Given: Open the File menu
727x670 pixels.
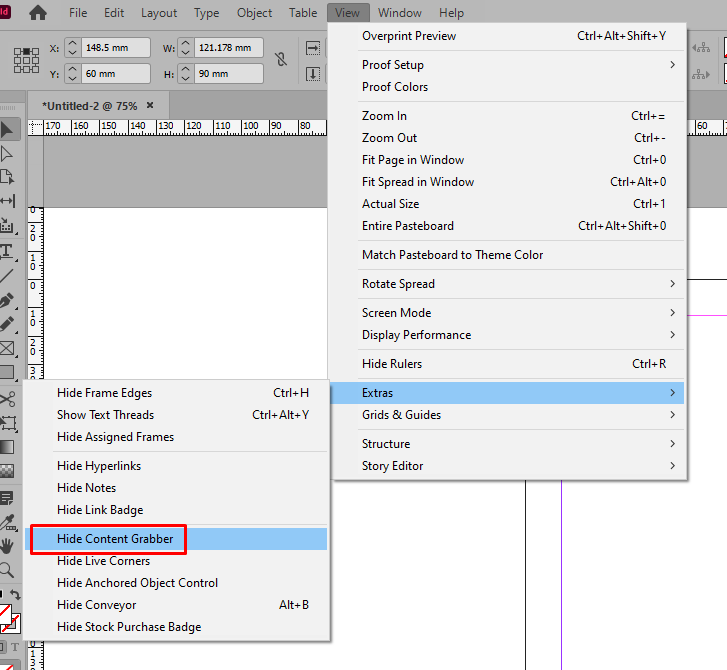Looking at the screenshot, I should (x=78, y=13).
